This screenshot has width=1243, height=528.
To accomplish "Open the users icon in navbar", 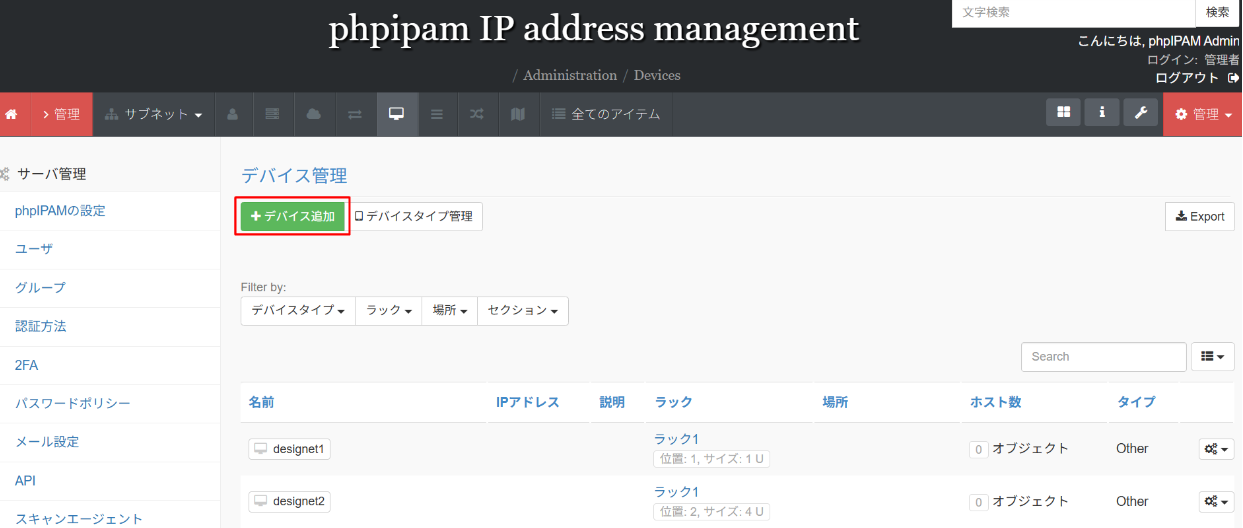I will tap(233, 114).
